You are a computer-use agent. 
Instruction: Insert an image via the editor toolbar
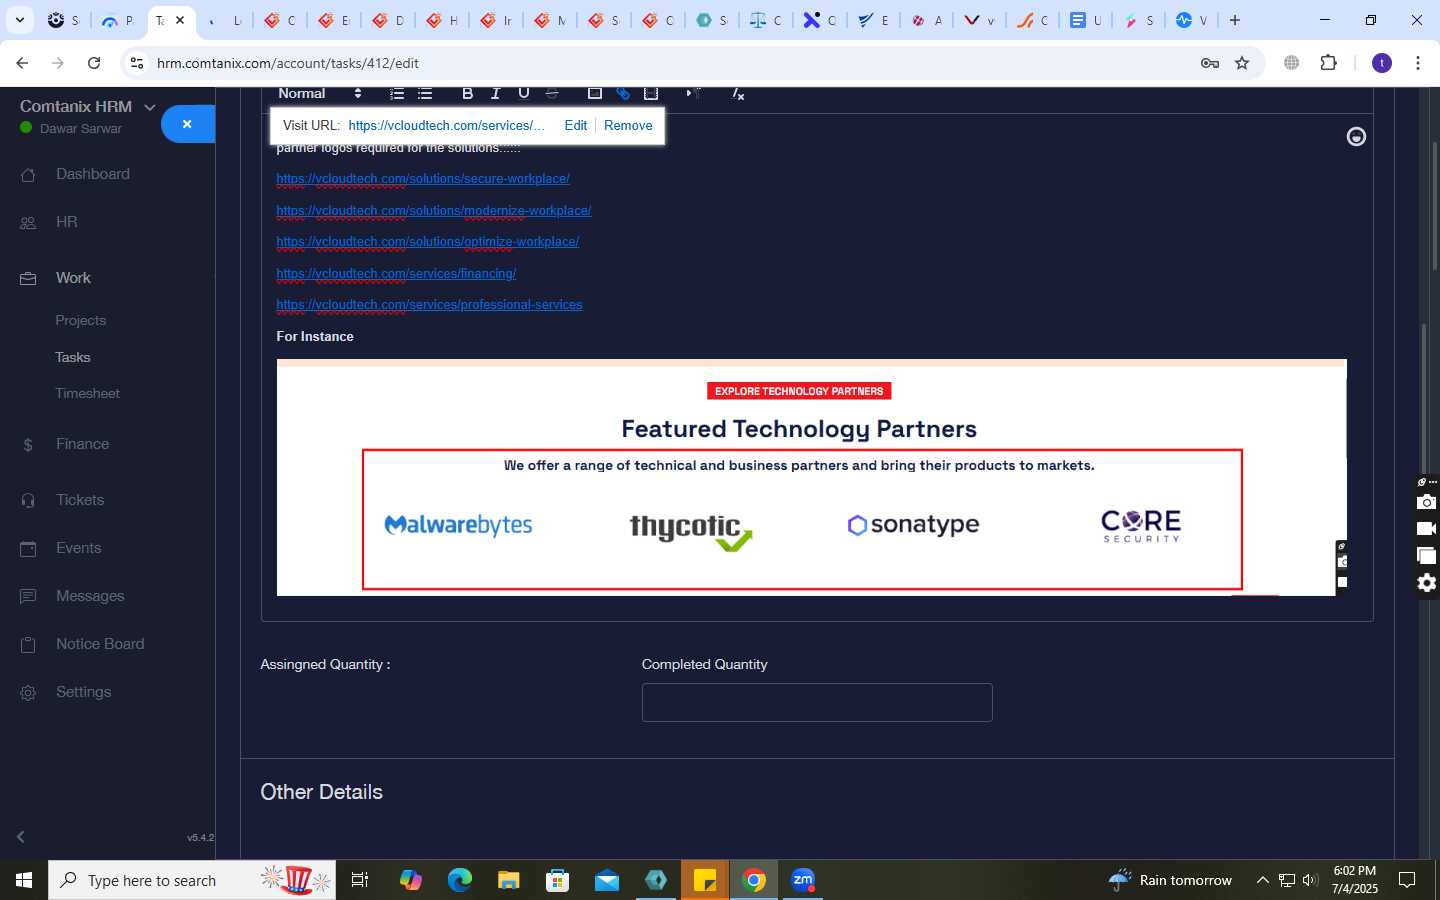pyautogui.click(x=595, y=93)
